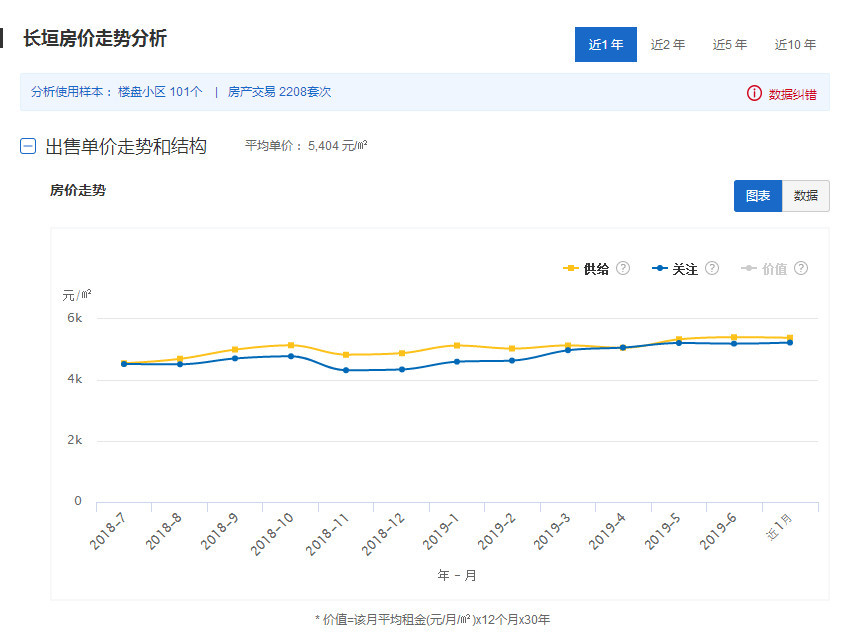Click the 6k y-axis label

(x=75, y=318)
